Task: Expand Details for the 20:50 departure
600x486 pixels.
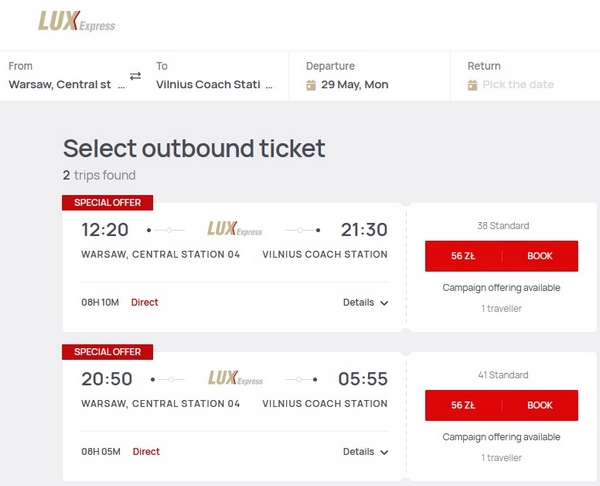Action: pos(365,452)
